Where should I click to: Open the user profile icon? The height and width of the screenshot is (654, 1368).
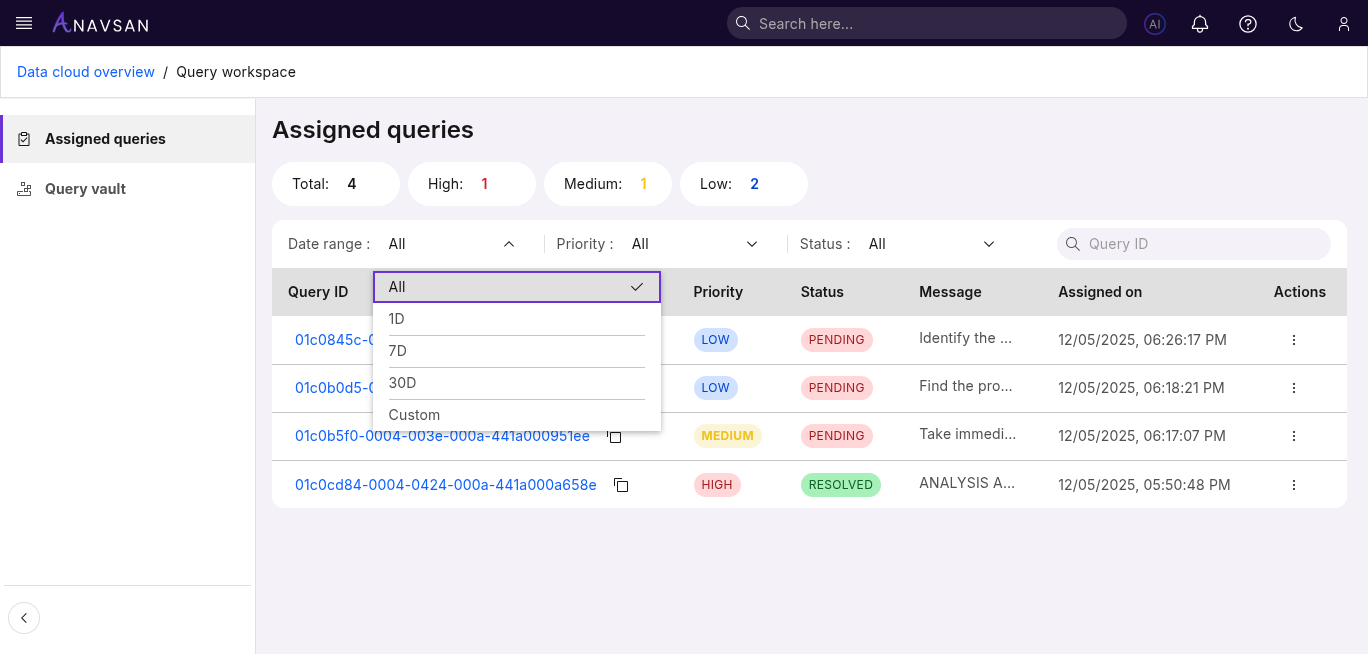(x=1344, y=24)
